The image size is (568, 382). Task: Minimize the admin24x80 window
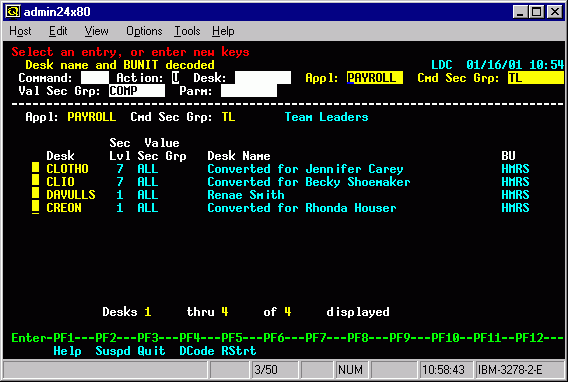point(520,12)
